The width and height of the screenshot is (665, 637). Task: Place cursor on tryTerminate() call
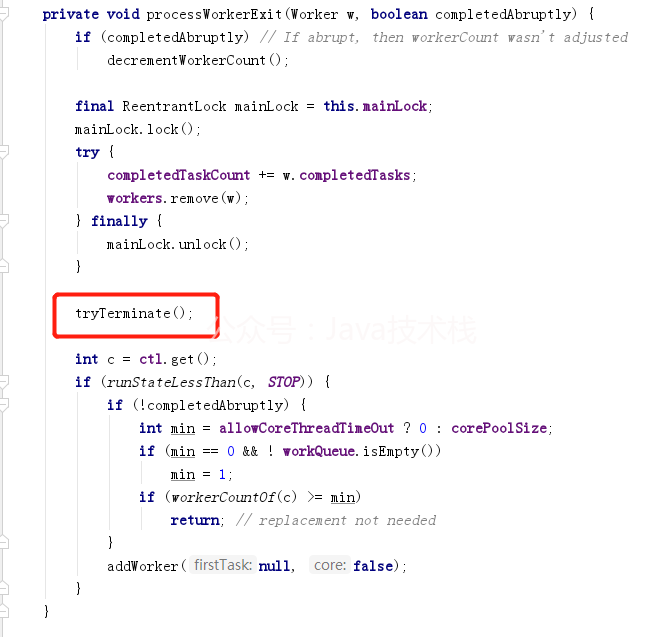[134, 313]
